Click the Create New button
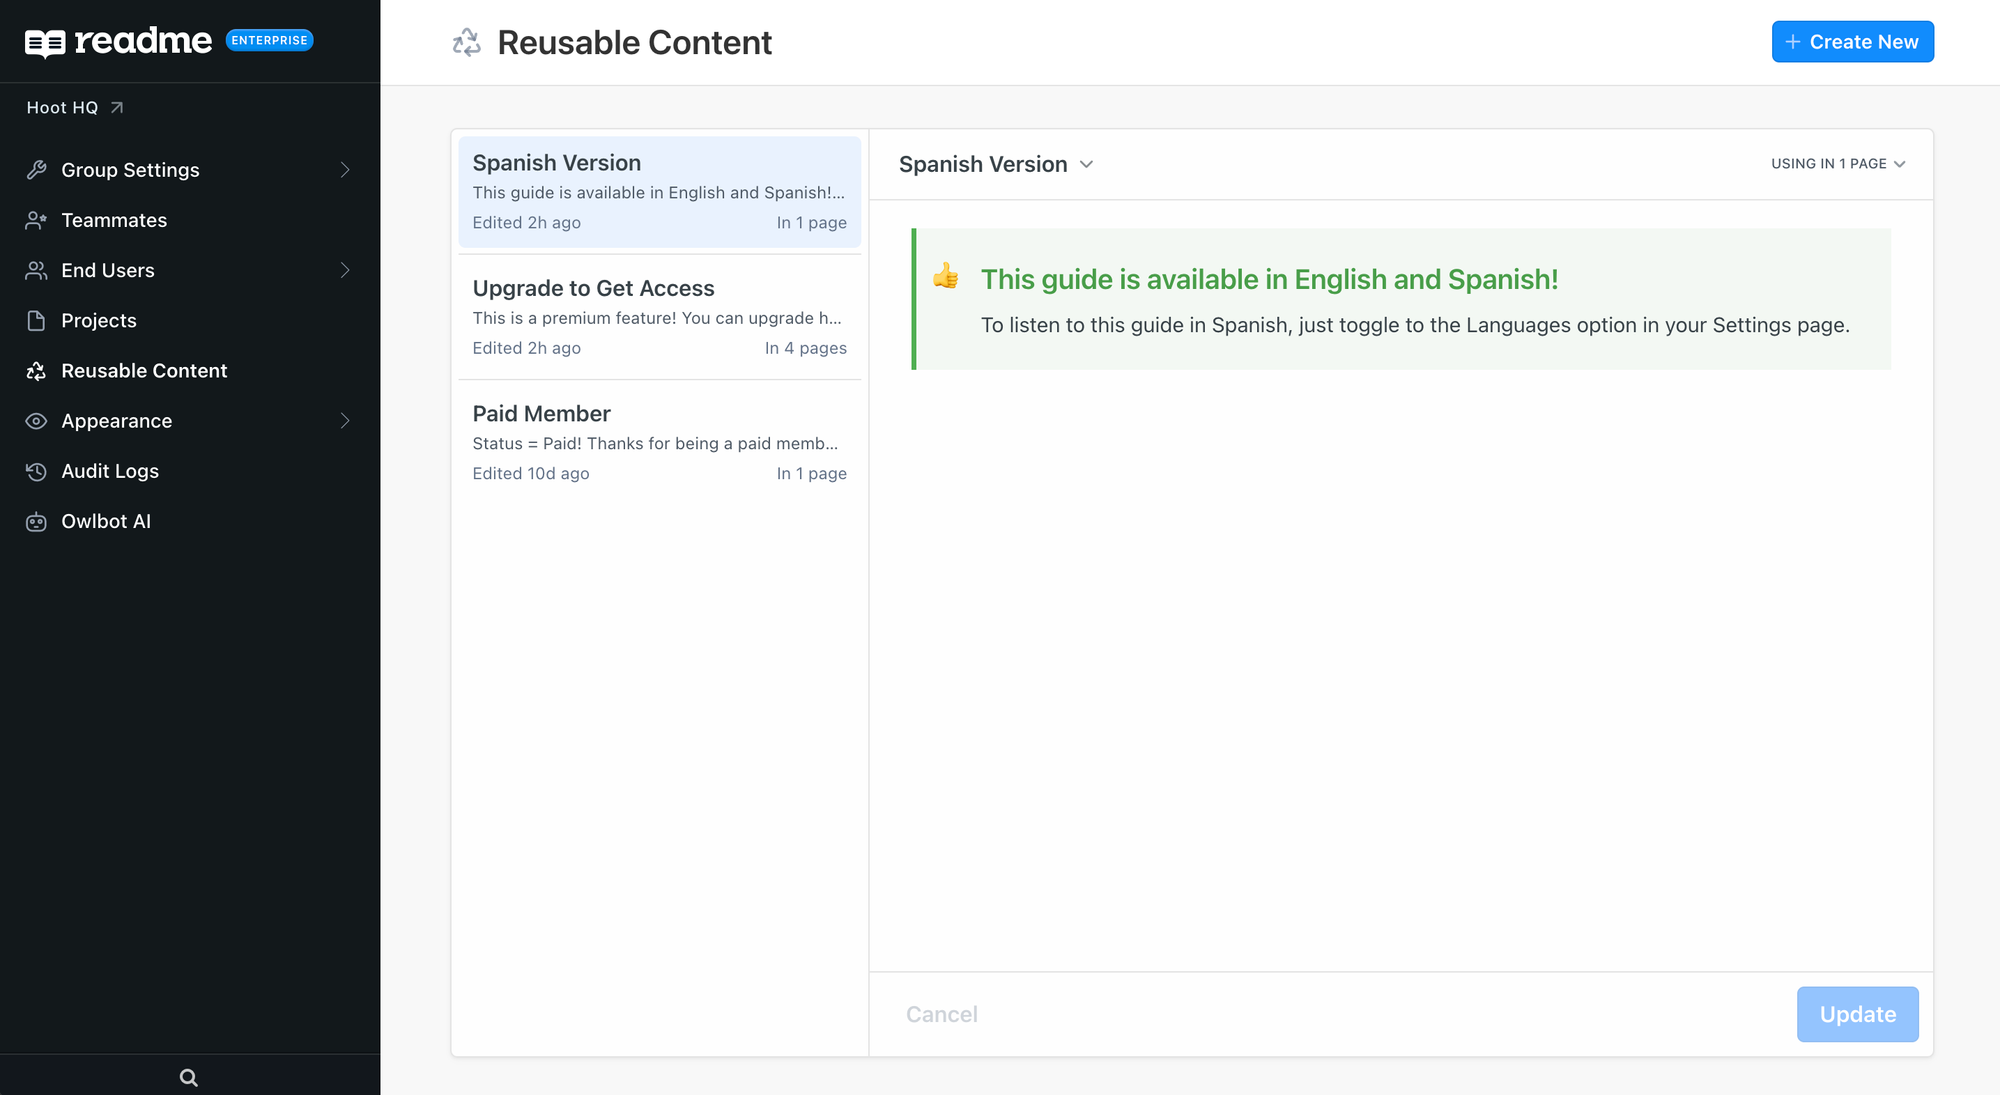2000x1095 pixels. click(1852, 42)
